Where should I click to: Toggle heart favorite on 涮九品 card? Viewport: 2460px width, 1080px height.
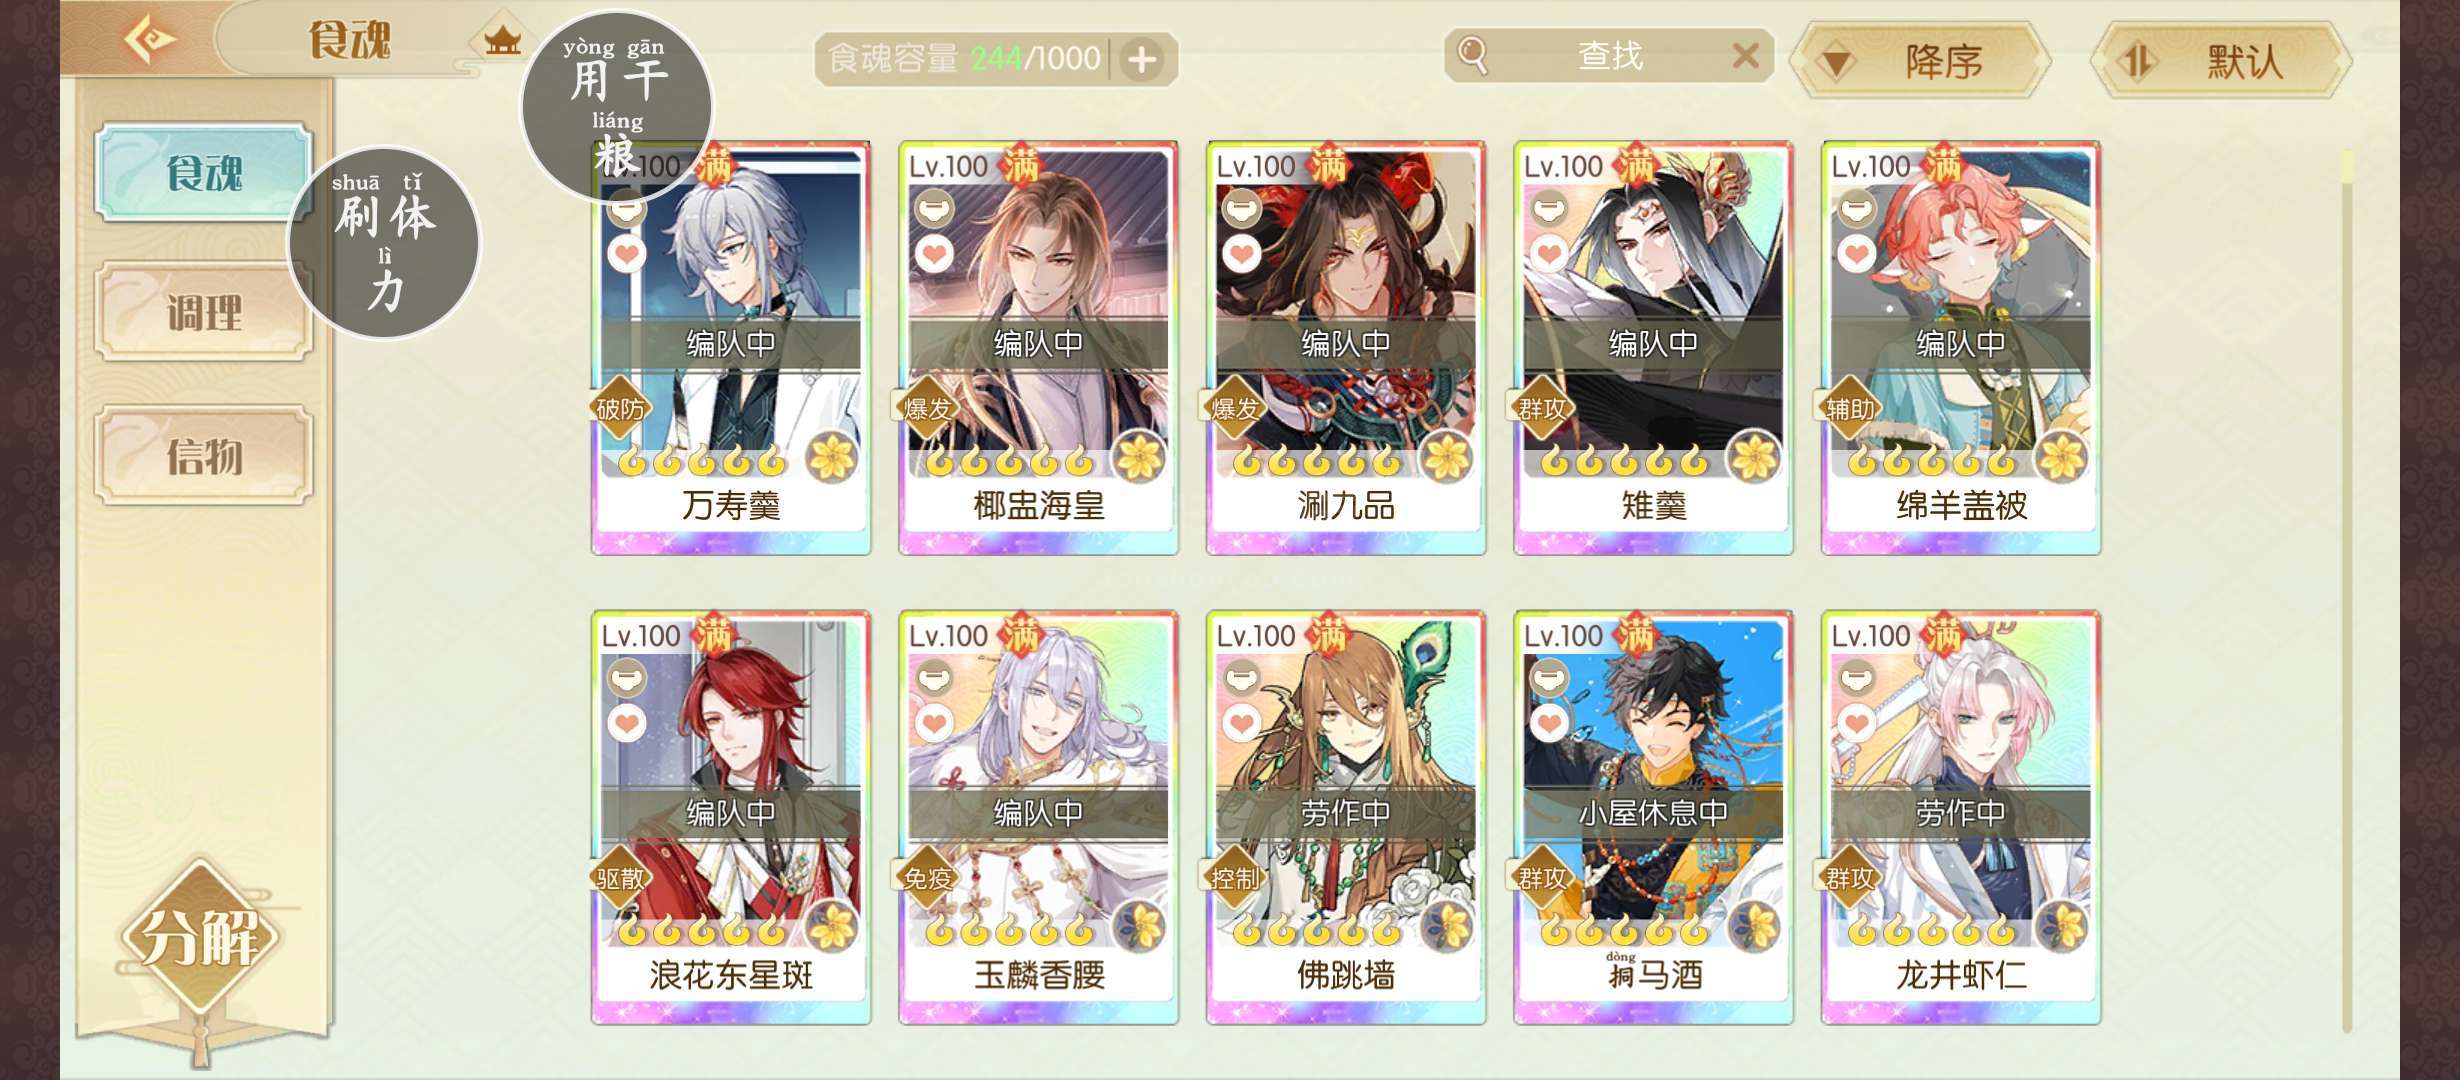point(1241,253)
